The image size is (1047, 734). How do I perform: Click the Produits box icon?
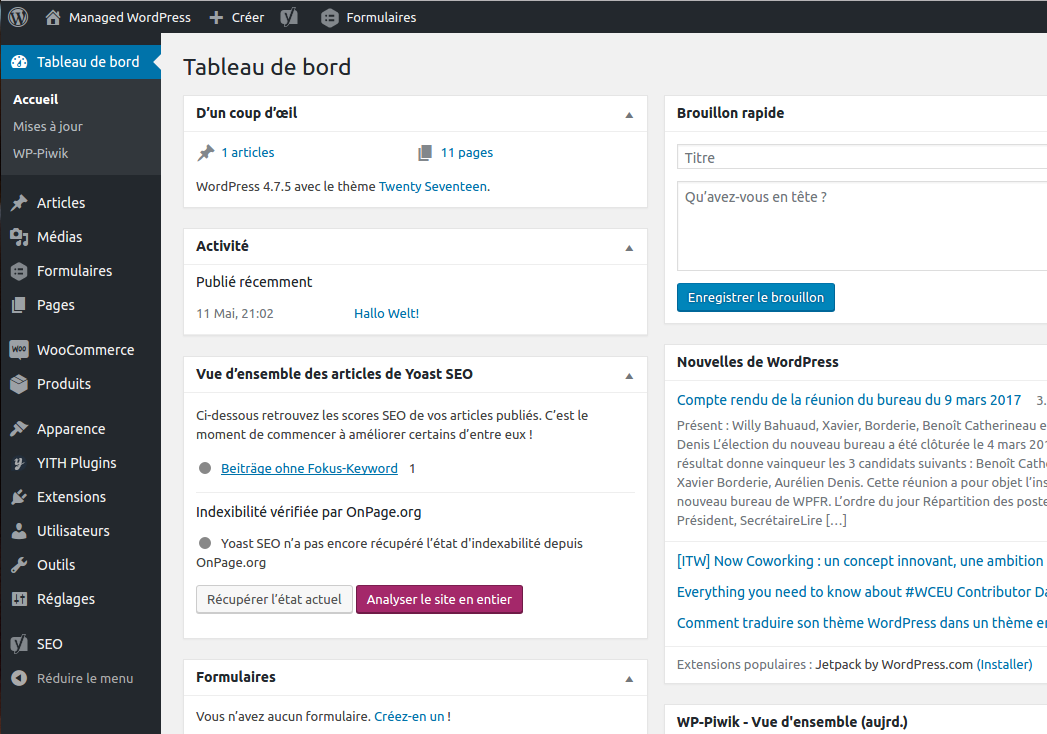pyautogui.click(x=19, y=384)
